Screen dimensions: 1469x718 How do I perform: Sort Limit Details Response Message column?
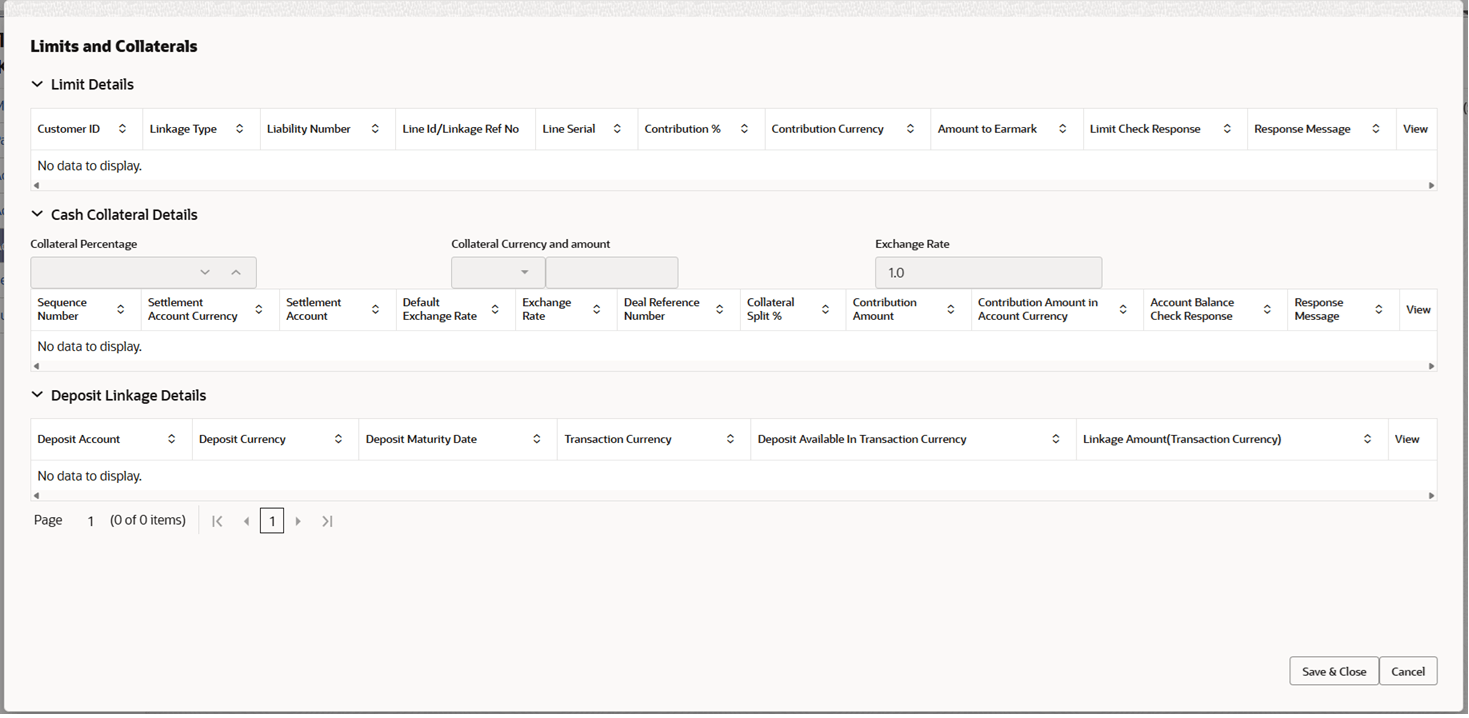(1376, 129)
